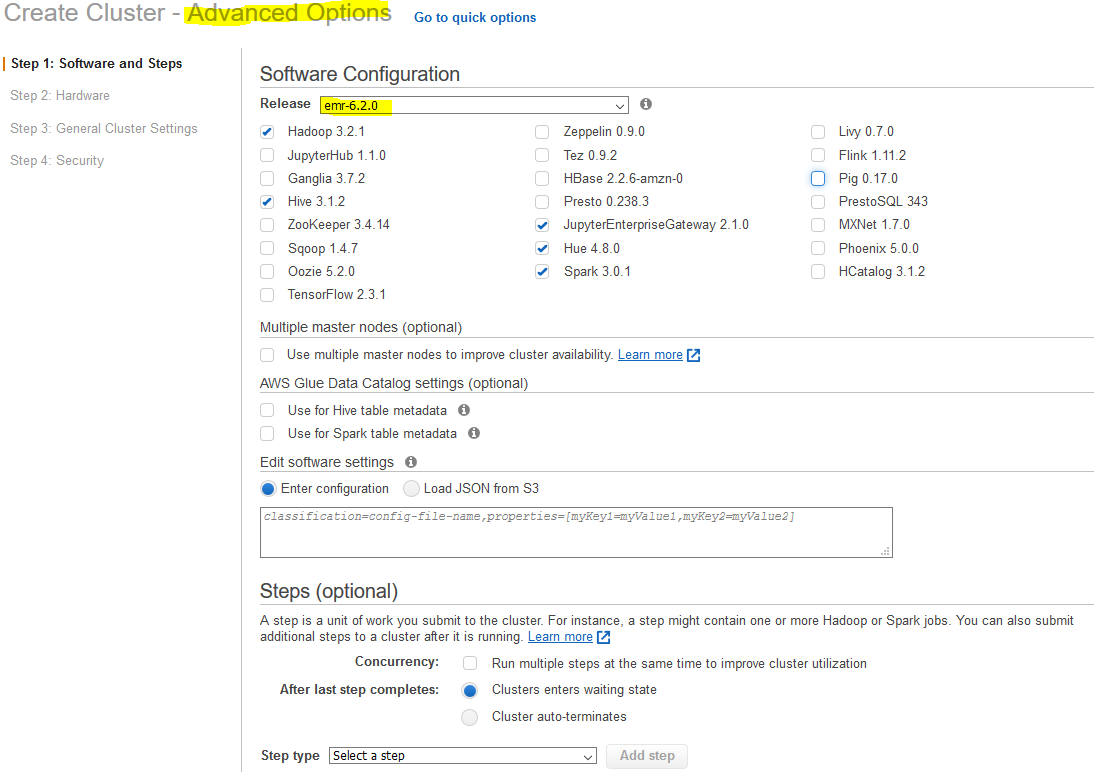
Task: Uncheck the Spark 3.0.1 checkbox
Action: (x=542, y=271)
